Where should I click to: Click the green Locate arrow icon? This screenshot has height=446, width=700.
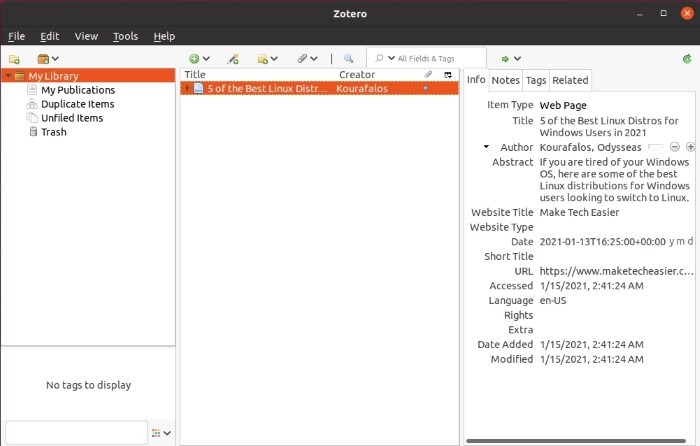(505, 59)
